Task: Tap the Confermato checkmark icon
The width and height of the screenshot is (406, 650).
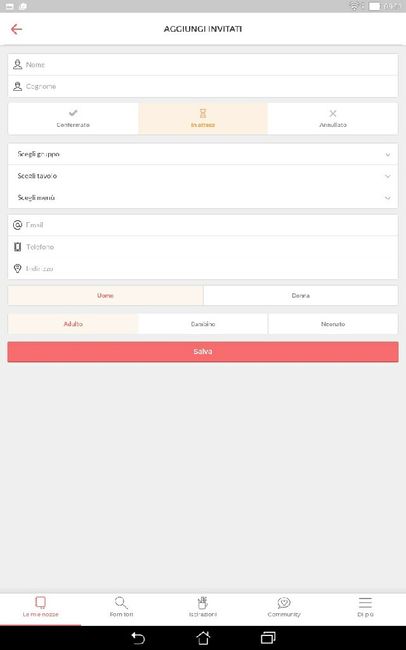Action: [73, 113]
